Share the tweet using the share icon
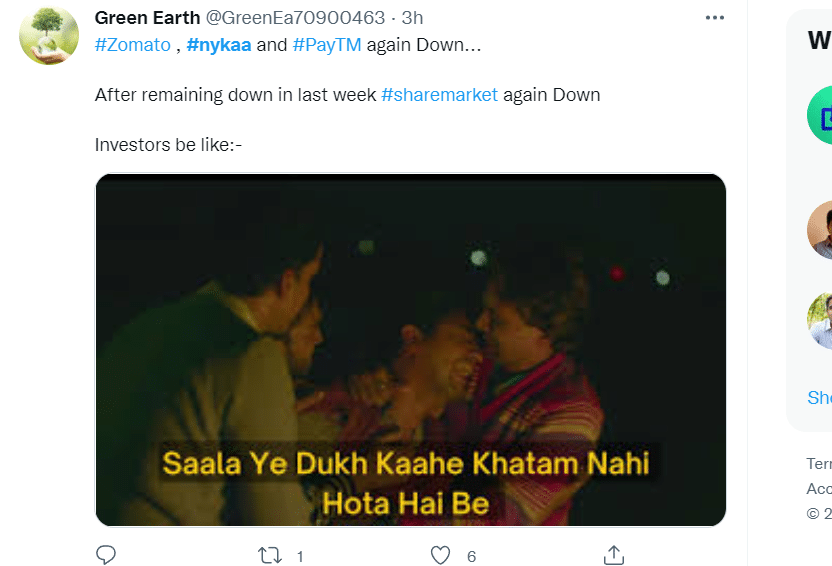This screenshot has height=566, width=832. [x=614, y=554]
